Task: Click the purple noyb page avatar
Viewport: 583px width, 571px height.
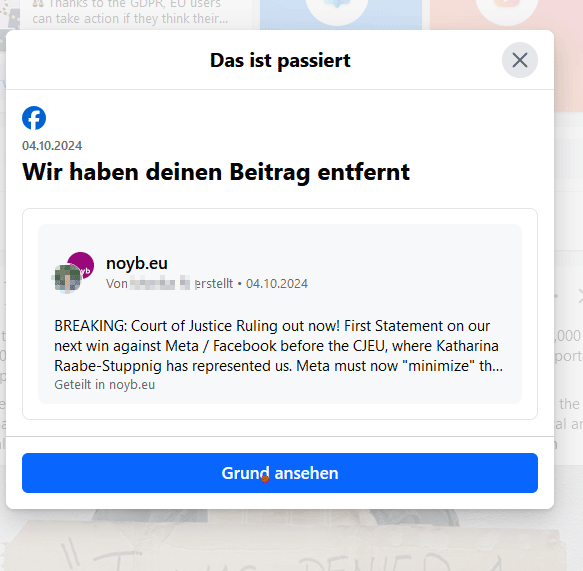Action: 82,264
